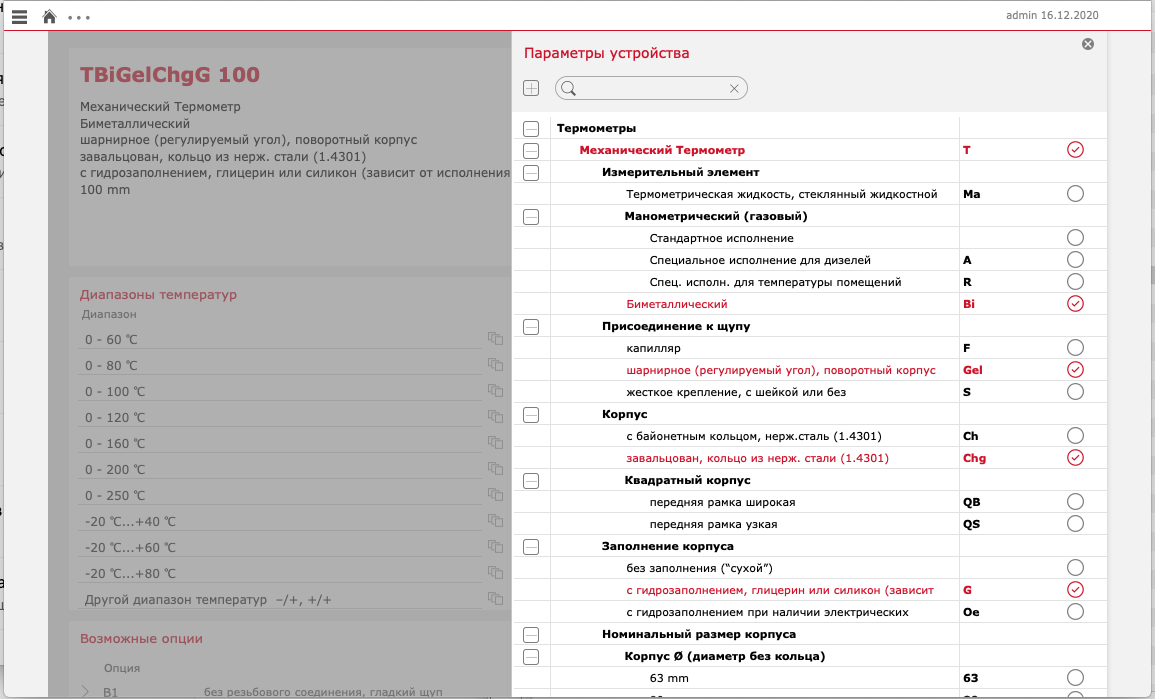Copy the -20 ℃...+60 ℃ range
1155x699 pixels.
[495, 547]
